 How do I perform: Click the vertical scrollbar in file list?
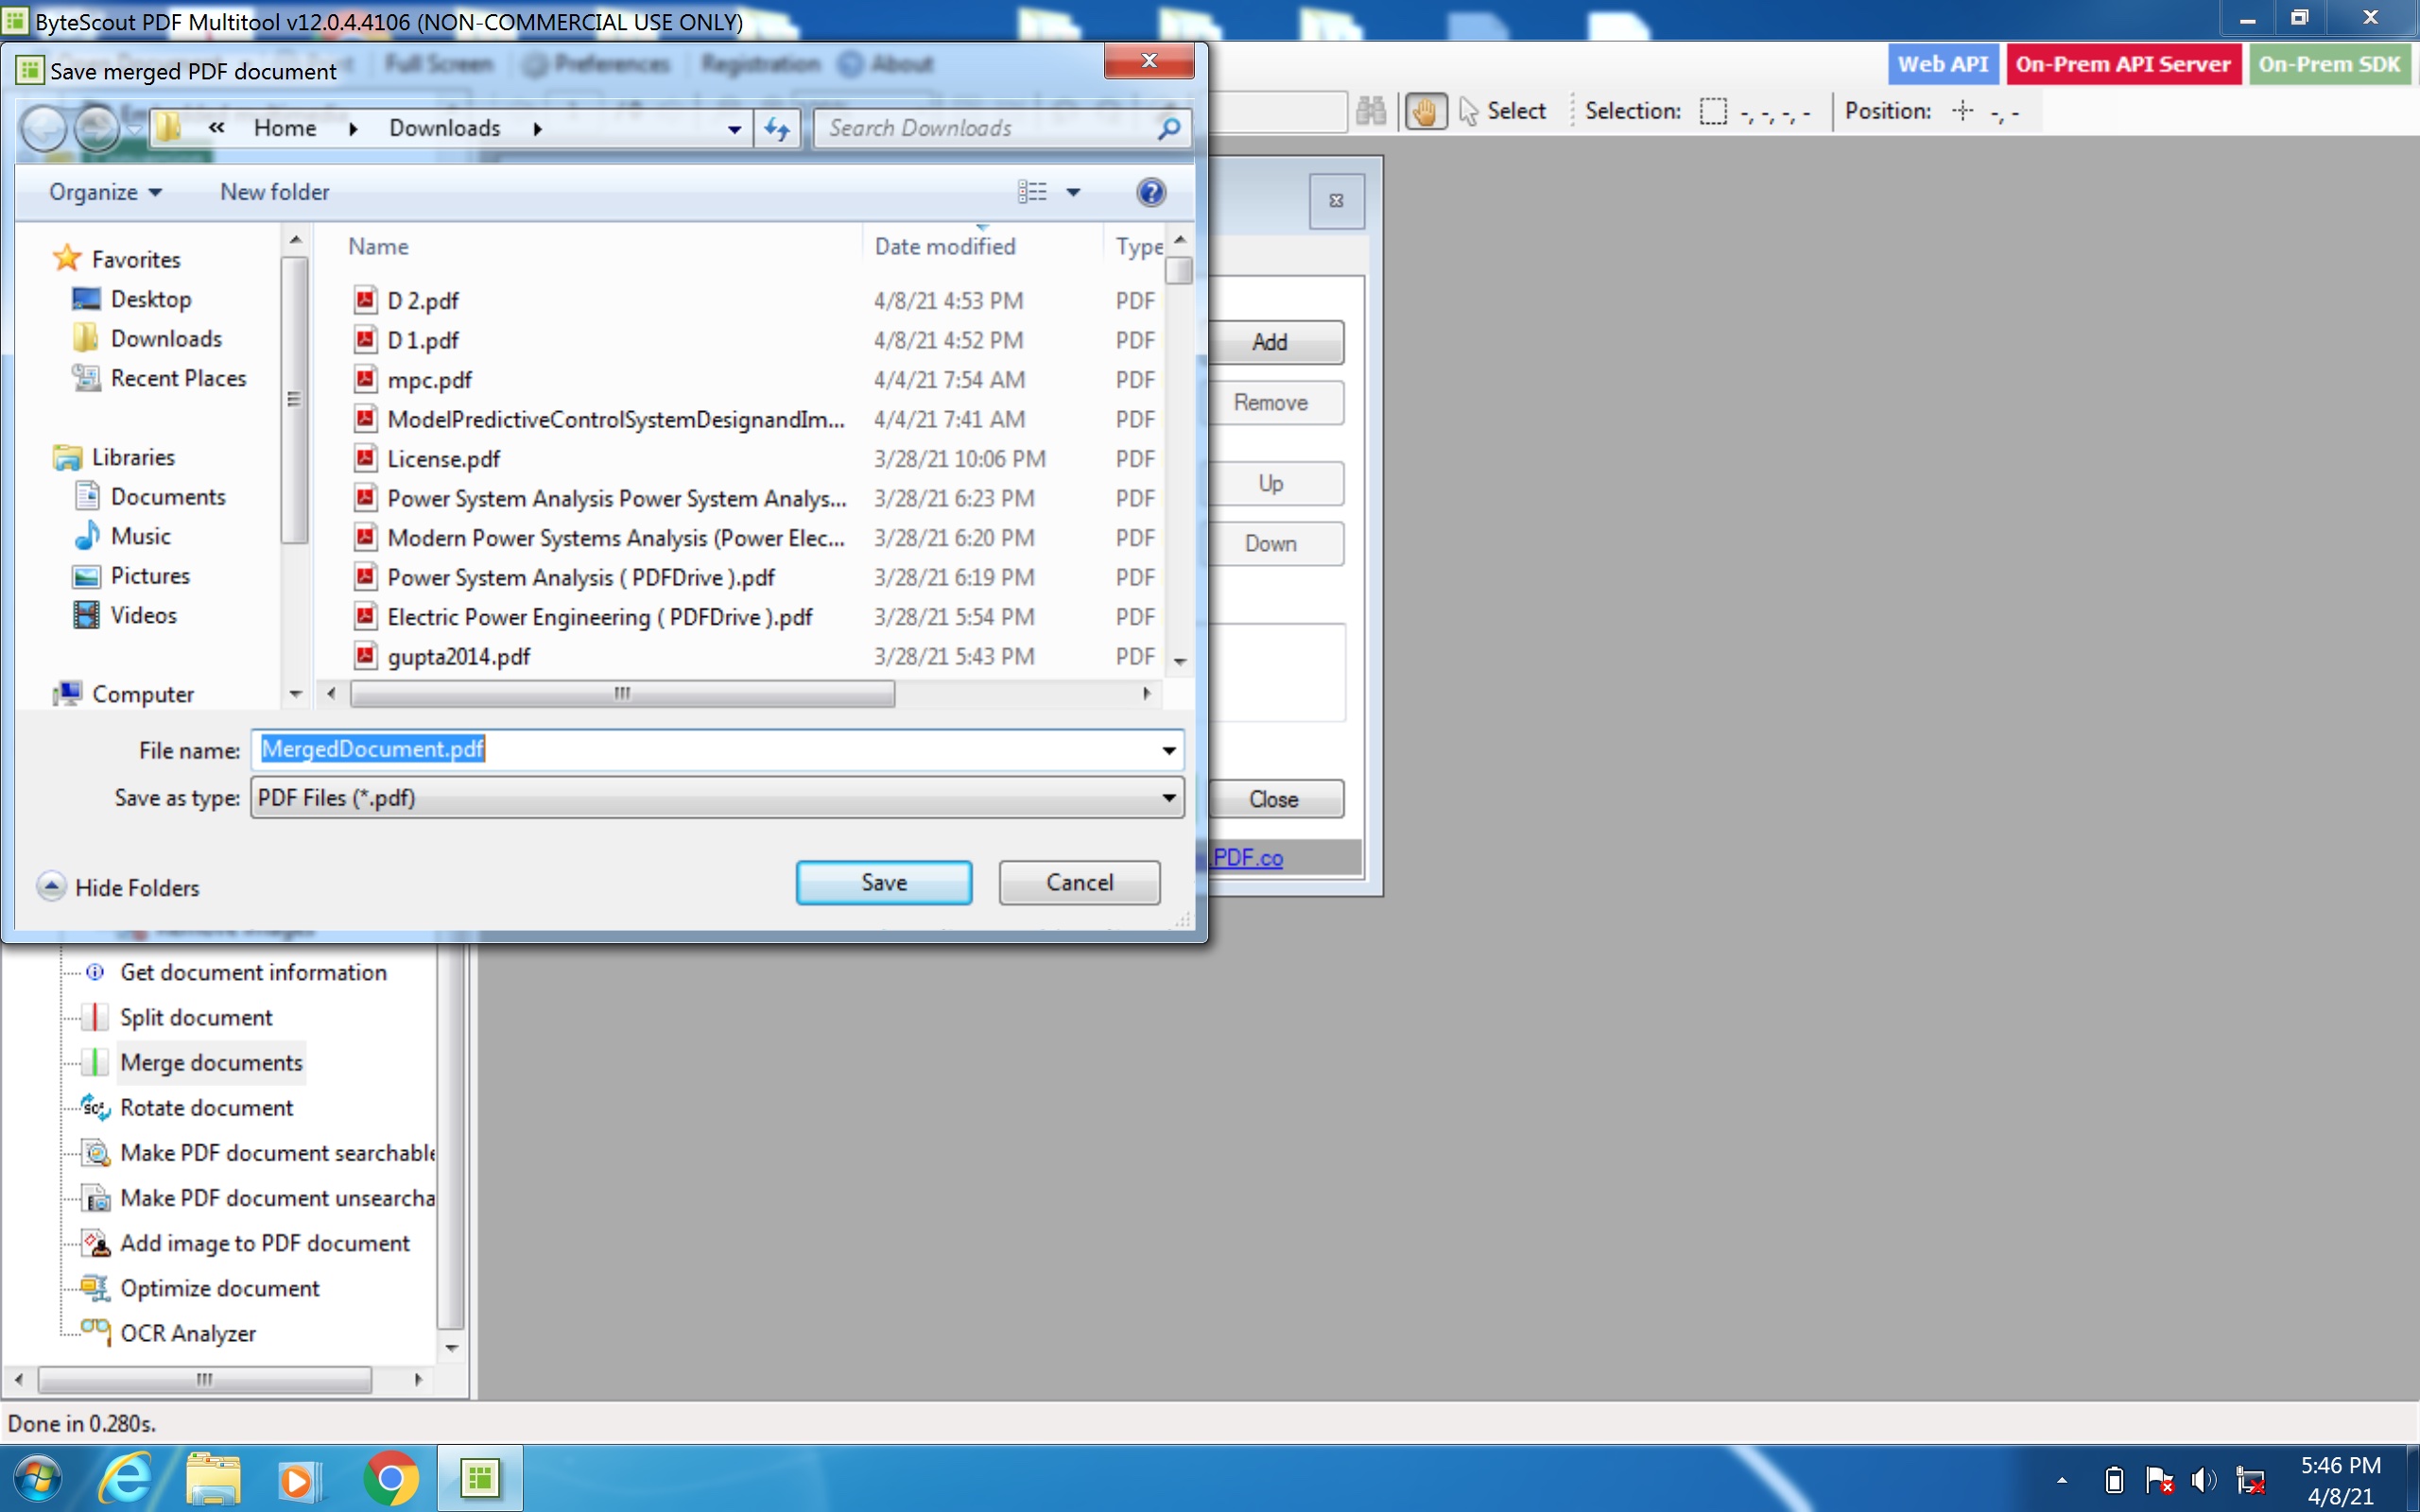(x=1176, y=279)
